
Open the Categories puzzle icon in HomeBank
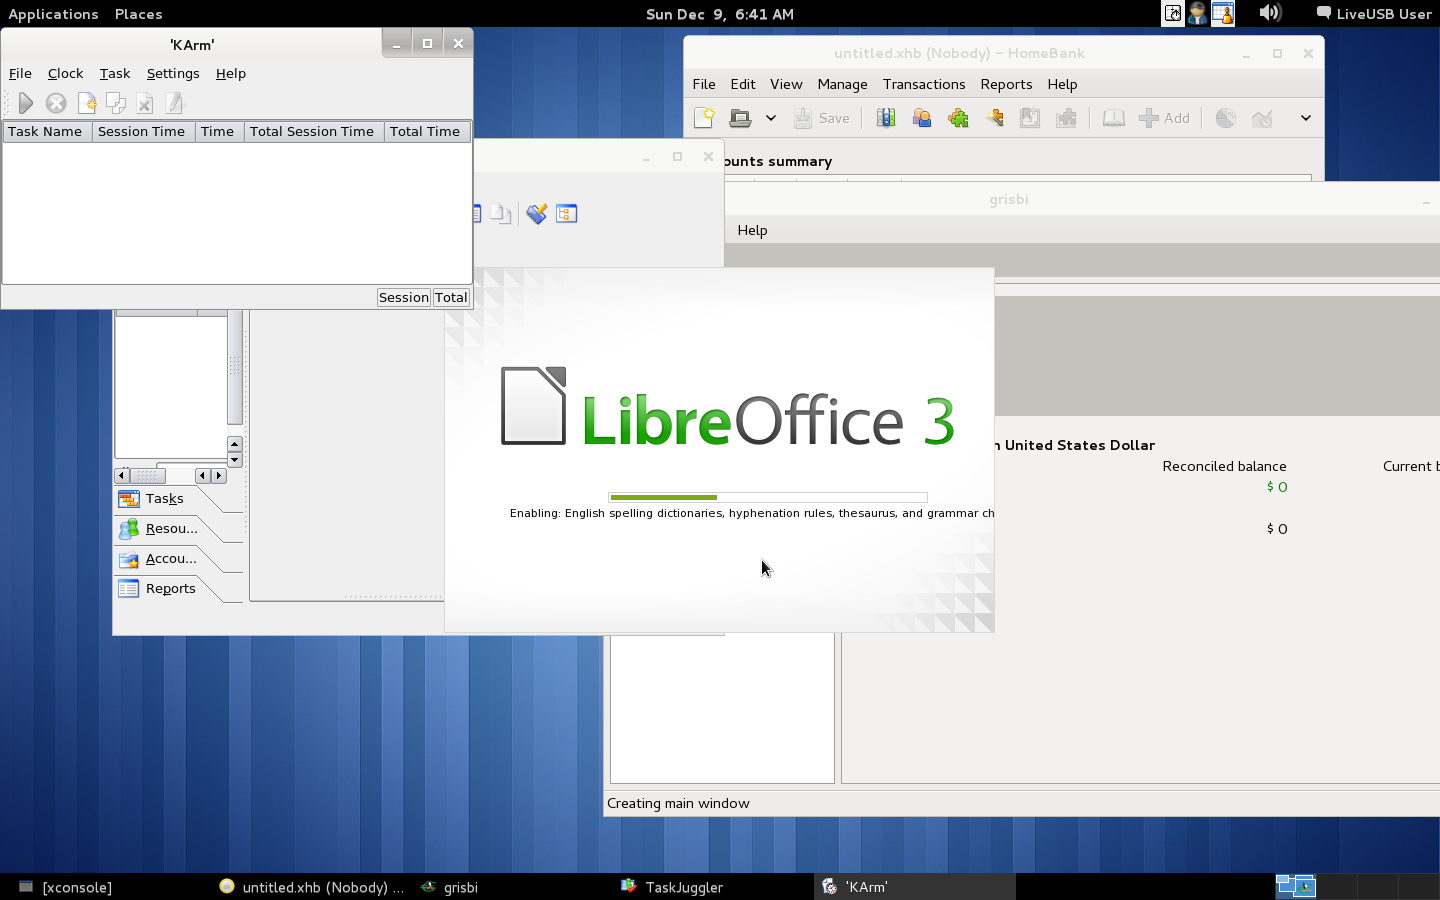[958, 118]
